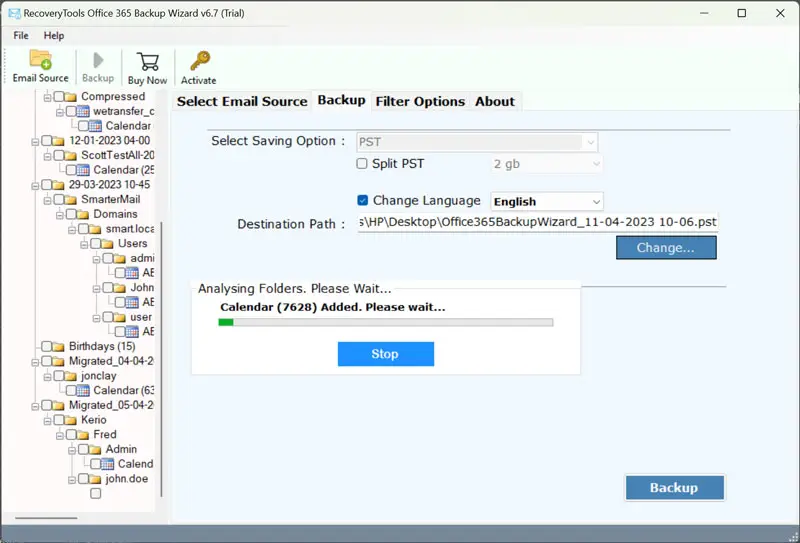Switch to the Filter Options tab

[x=420, y=101]
